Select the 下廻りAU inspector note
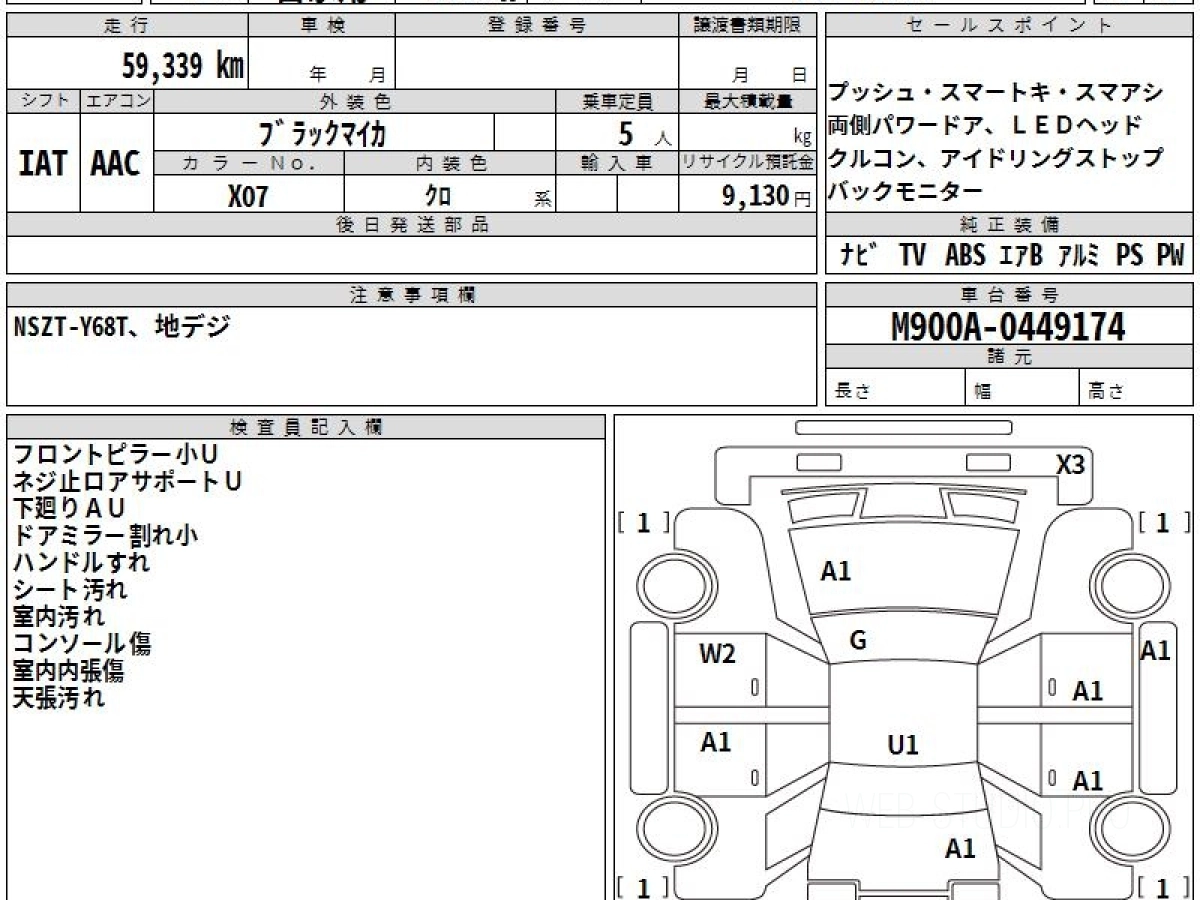Viewport: 1200px width, 900px height. coord(69,509)
